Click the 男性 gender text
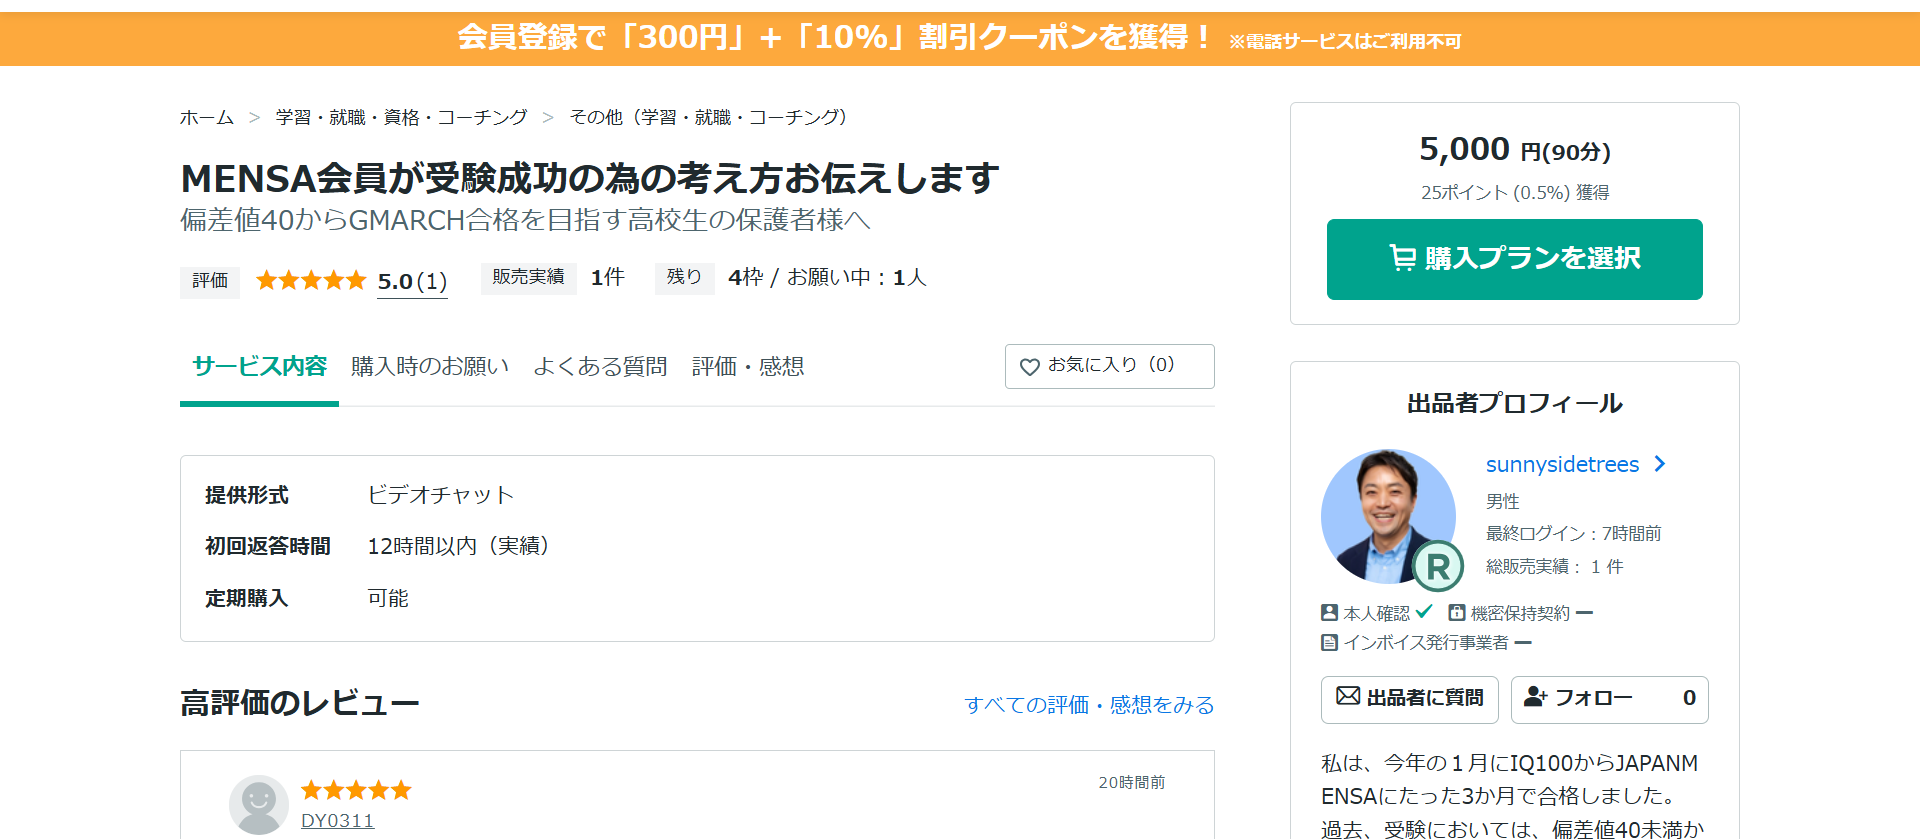 [x=1502, y=501]
